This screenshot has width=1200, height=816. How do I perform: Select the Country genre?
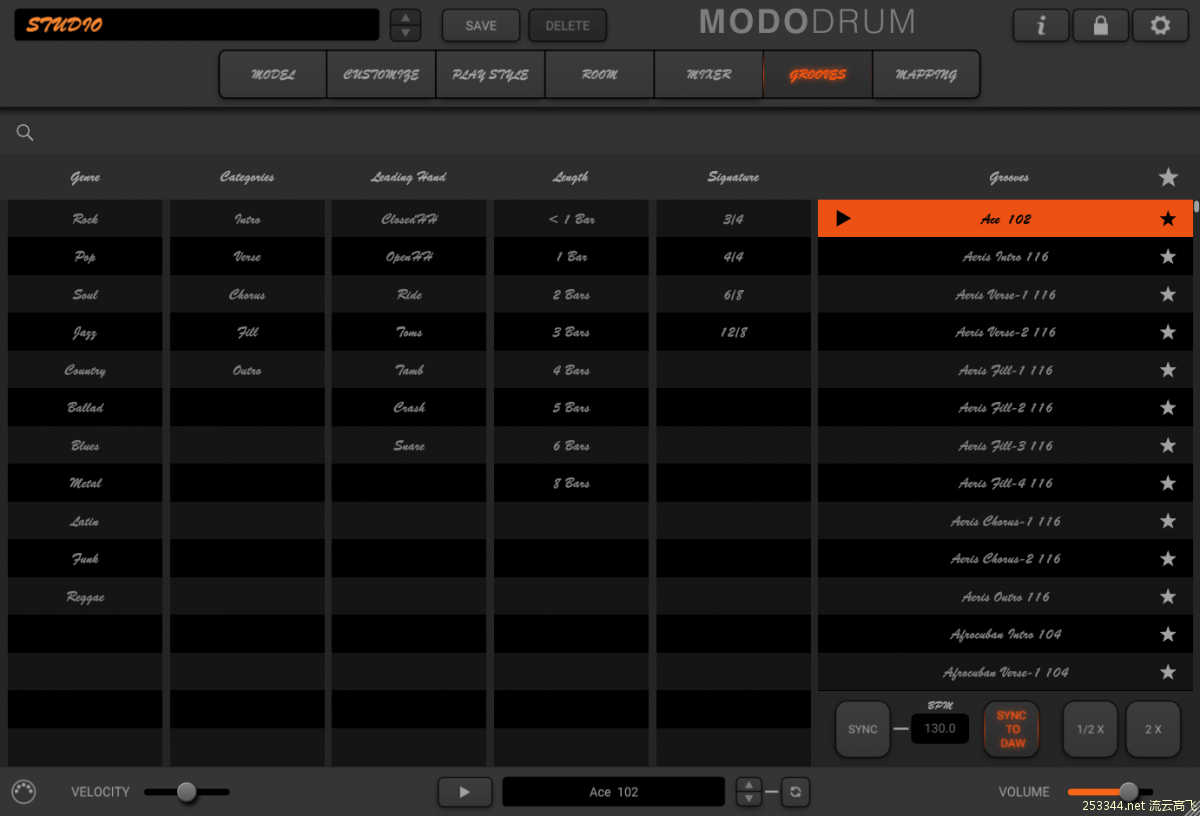pos(85,370)
